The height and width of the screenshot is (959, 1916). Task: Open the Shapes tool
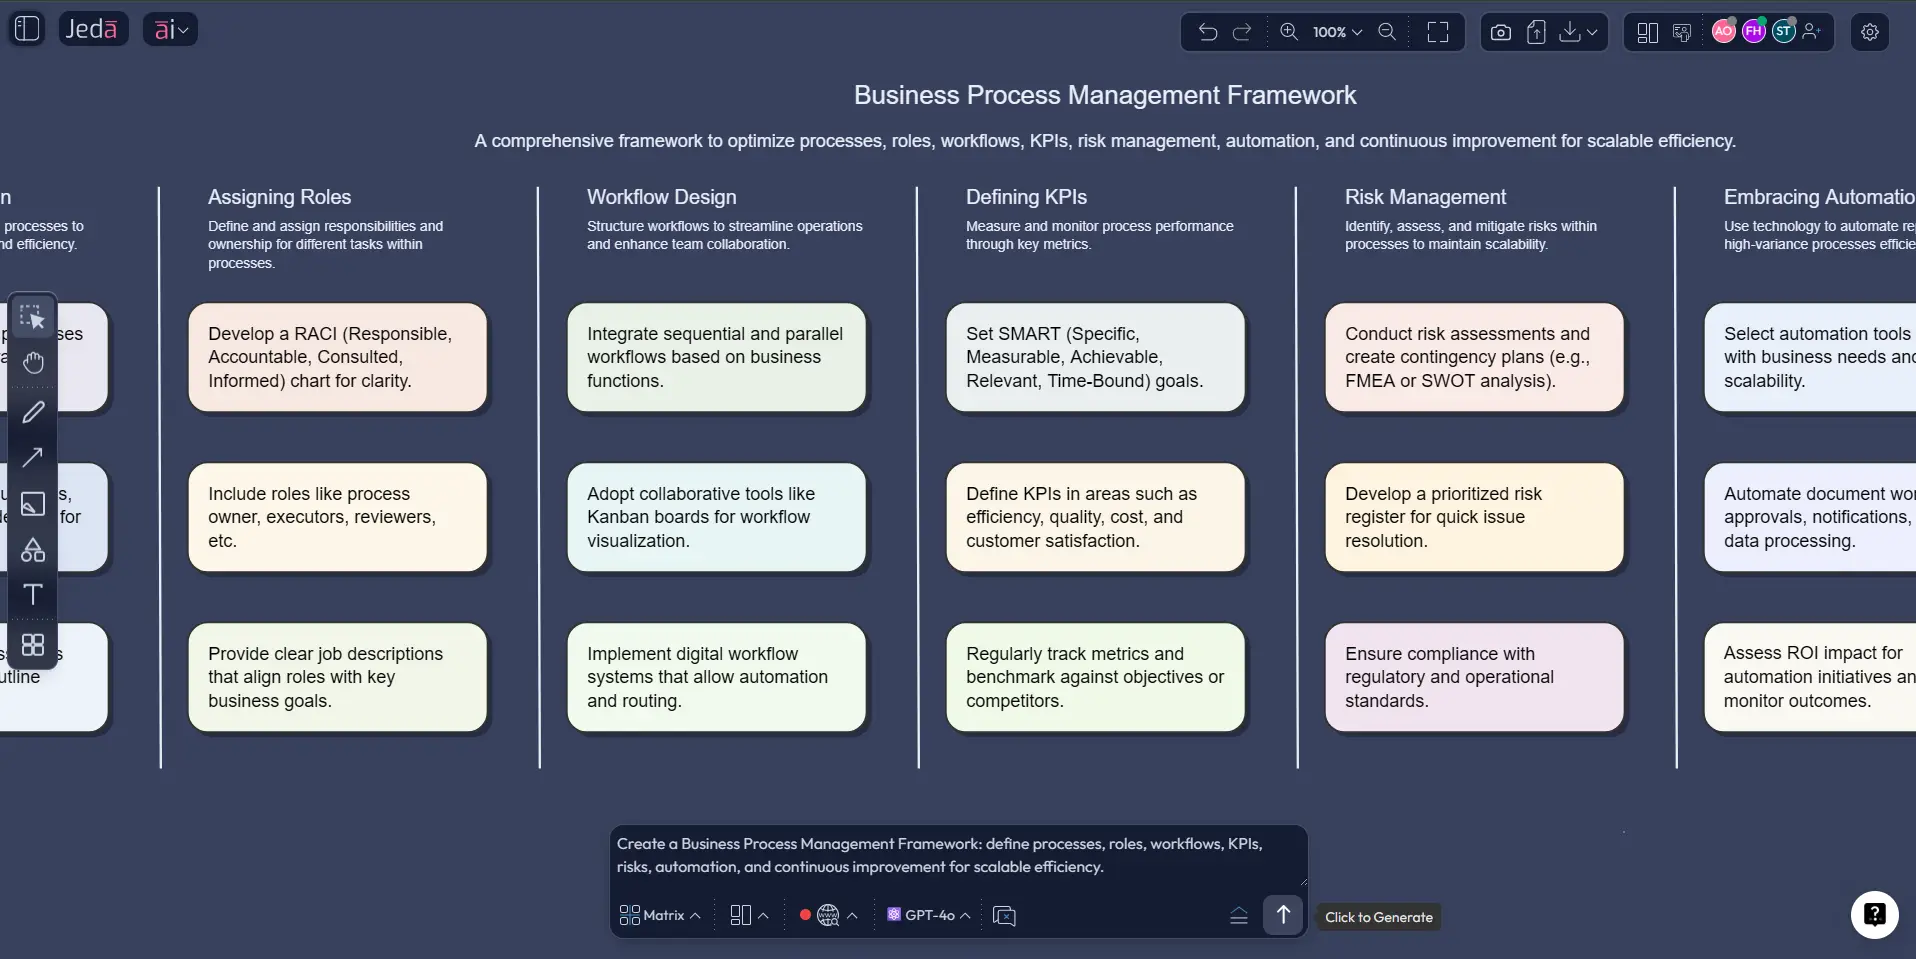pyautogui.click(x=33, y=550)
